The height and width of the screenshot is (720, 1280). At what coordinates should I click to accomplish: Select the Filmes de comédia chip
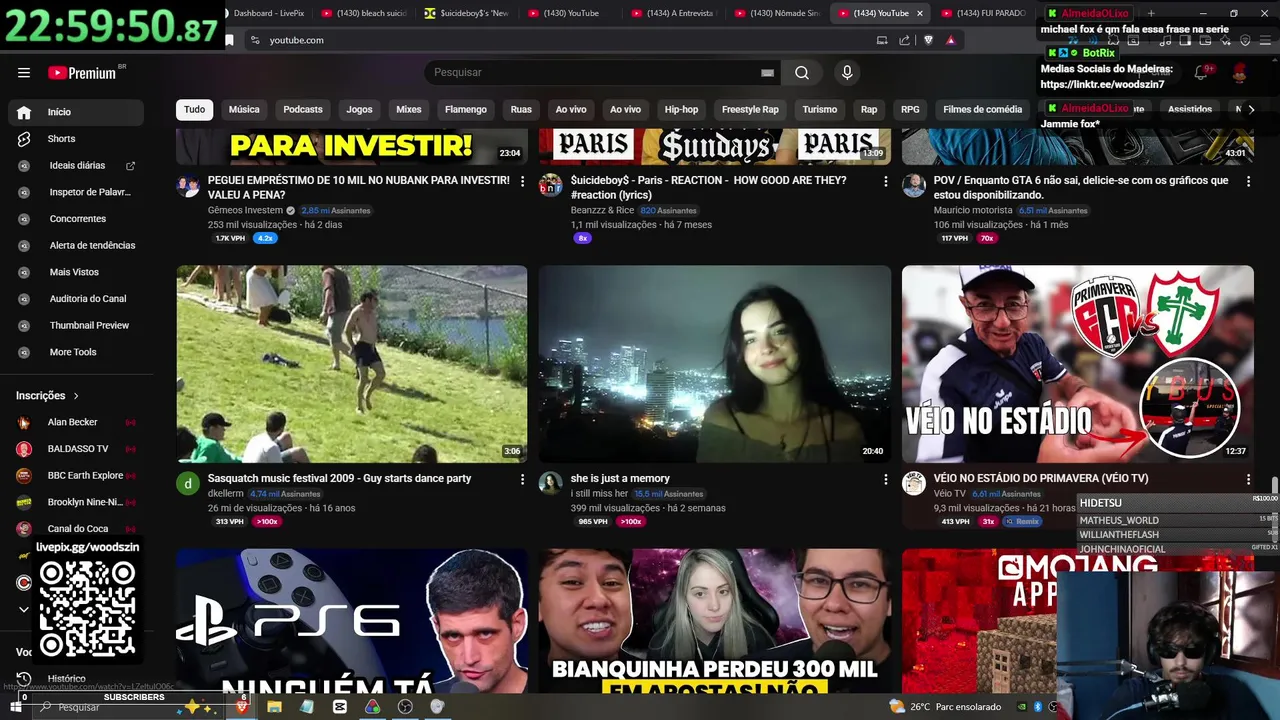point(983,109)
